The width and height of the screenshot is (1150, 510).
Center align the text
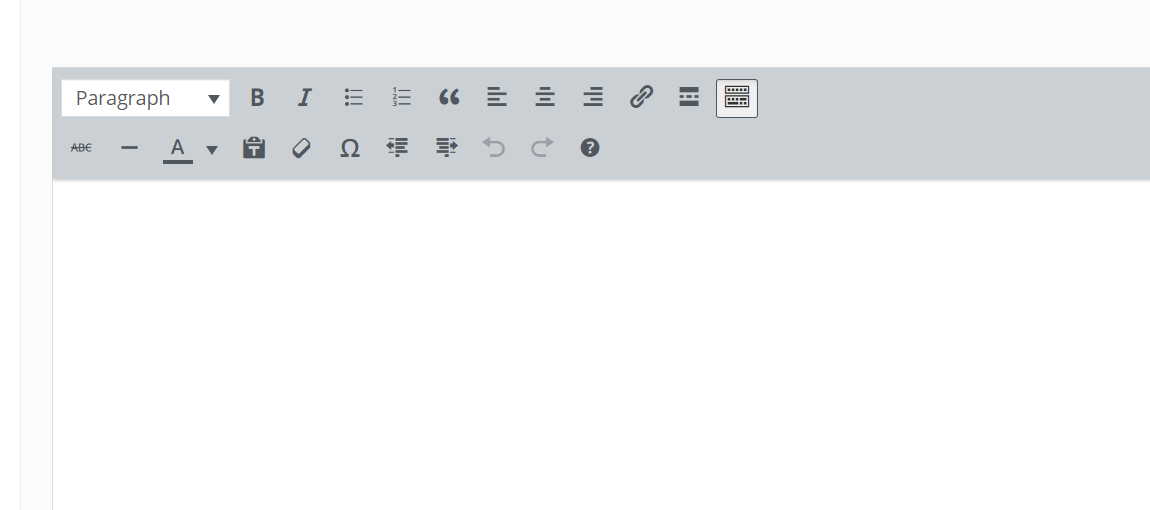(x=545, y=98)
